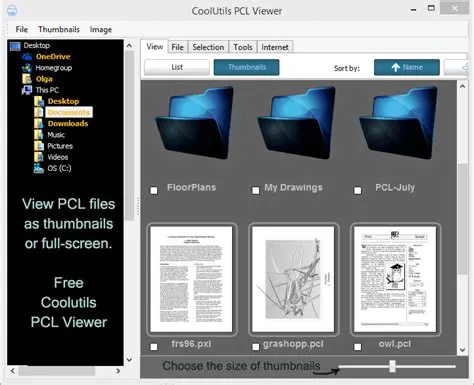Viewport: 474px width, 385px height.
Task: Click the FloorPlans folder name
Action: (192, 187)
